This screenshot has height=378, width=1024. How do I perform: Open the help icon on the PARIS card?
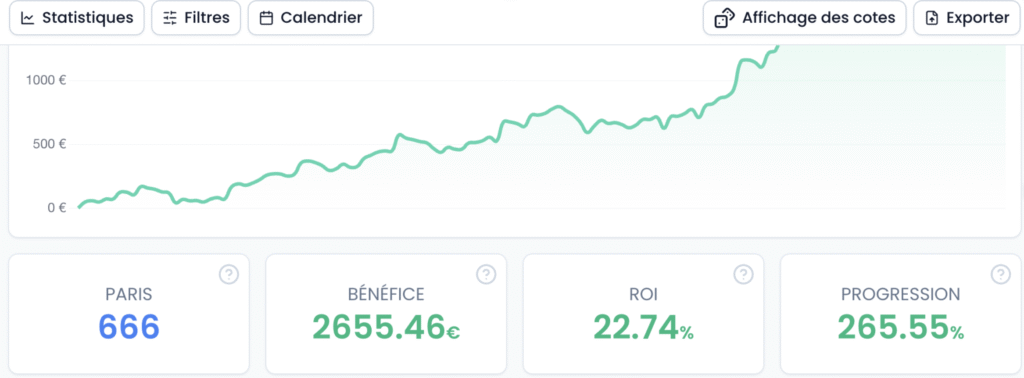[x=229, y=275]
